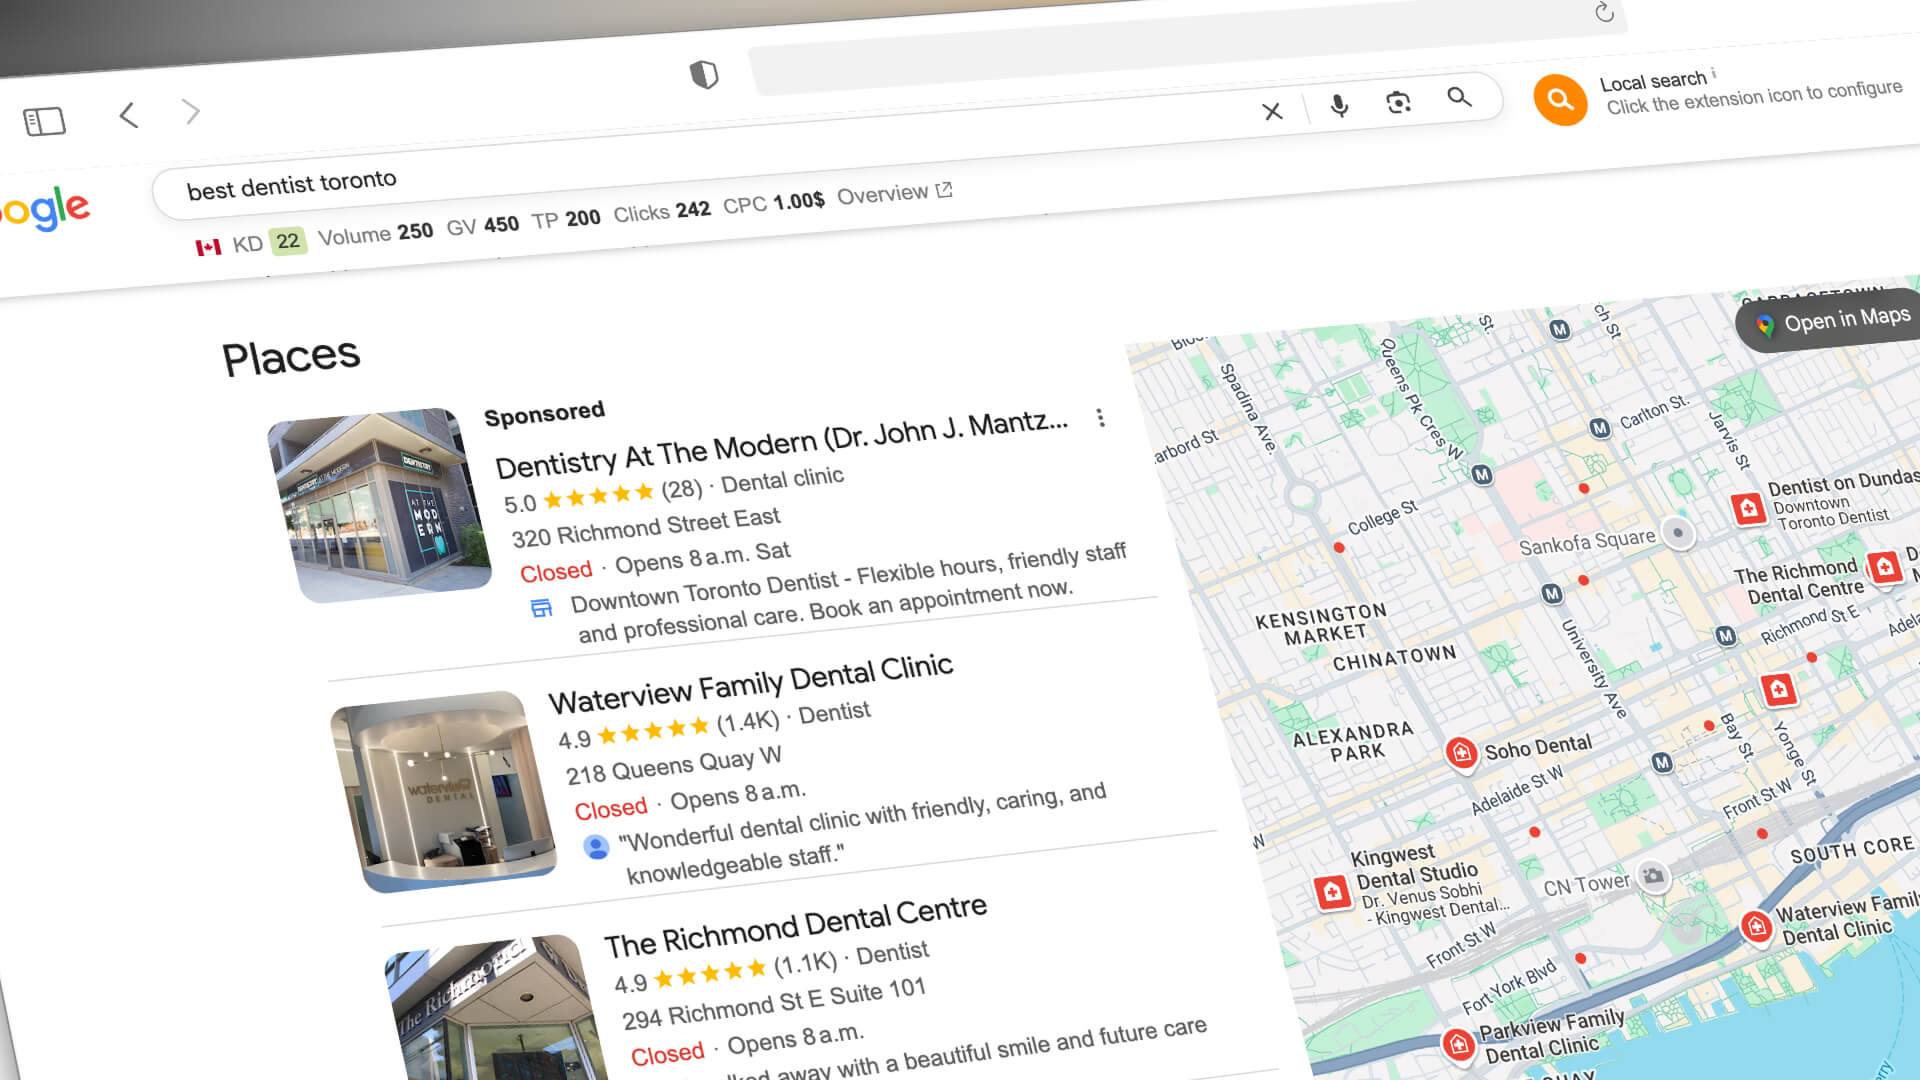Screen dimensions: 1920x1080
Task: Click the Waterview review snippet user avatar
Action: pyautogui.click(x=596, y=847)
